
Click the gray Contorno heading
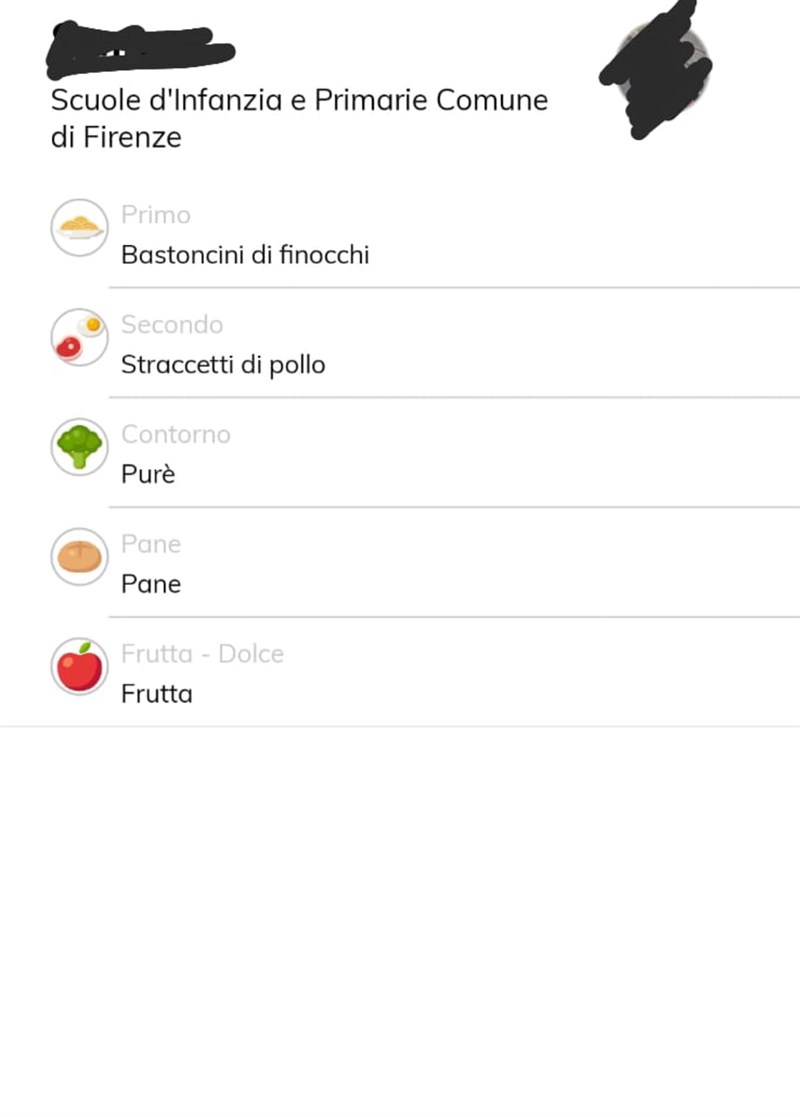coord(175,435)
